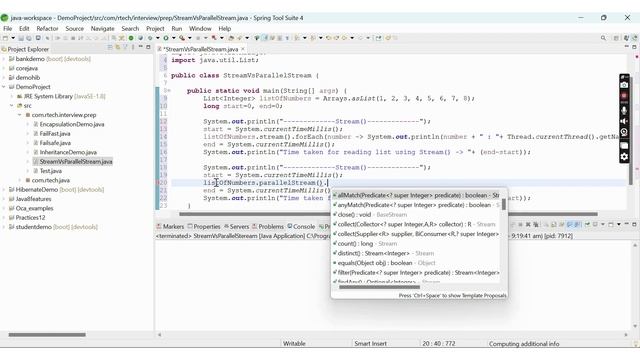
Task: Switch to the Markers tab
Action: (171, 227)
